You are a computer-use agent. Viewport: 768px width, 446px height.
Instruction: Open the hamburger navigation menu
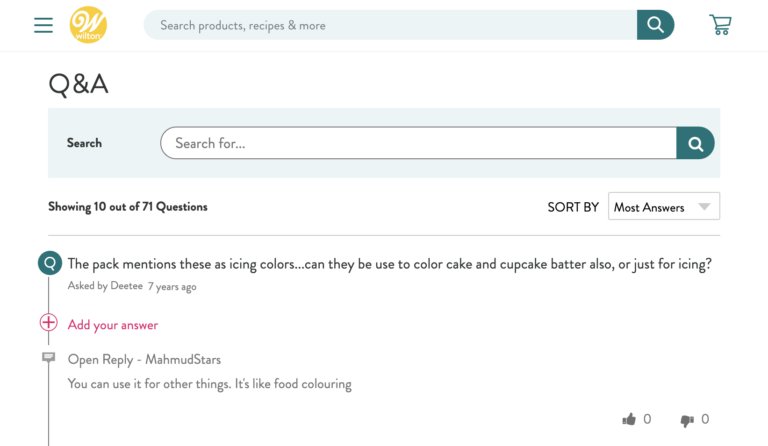click(x=43, y=25)
